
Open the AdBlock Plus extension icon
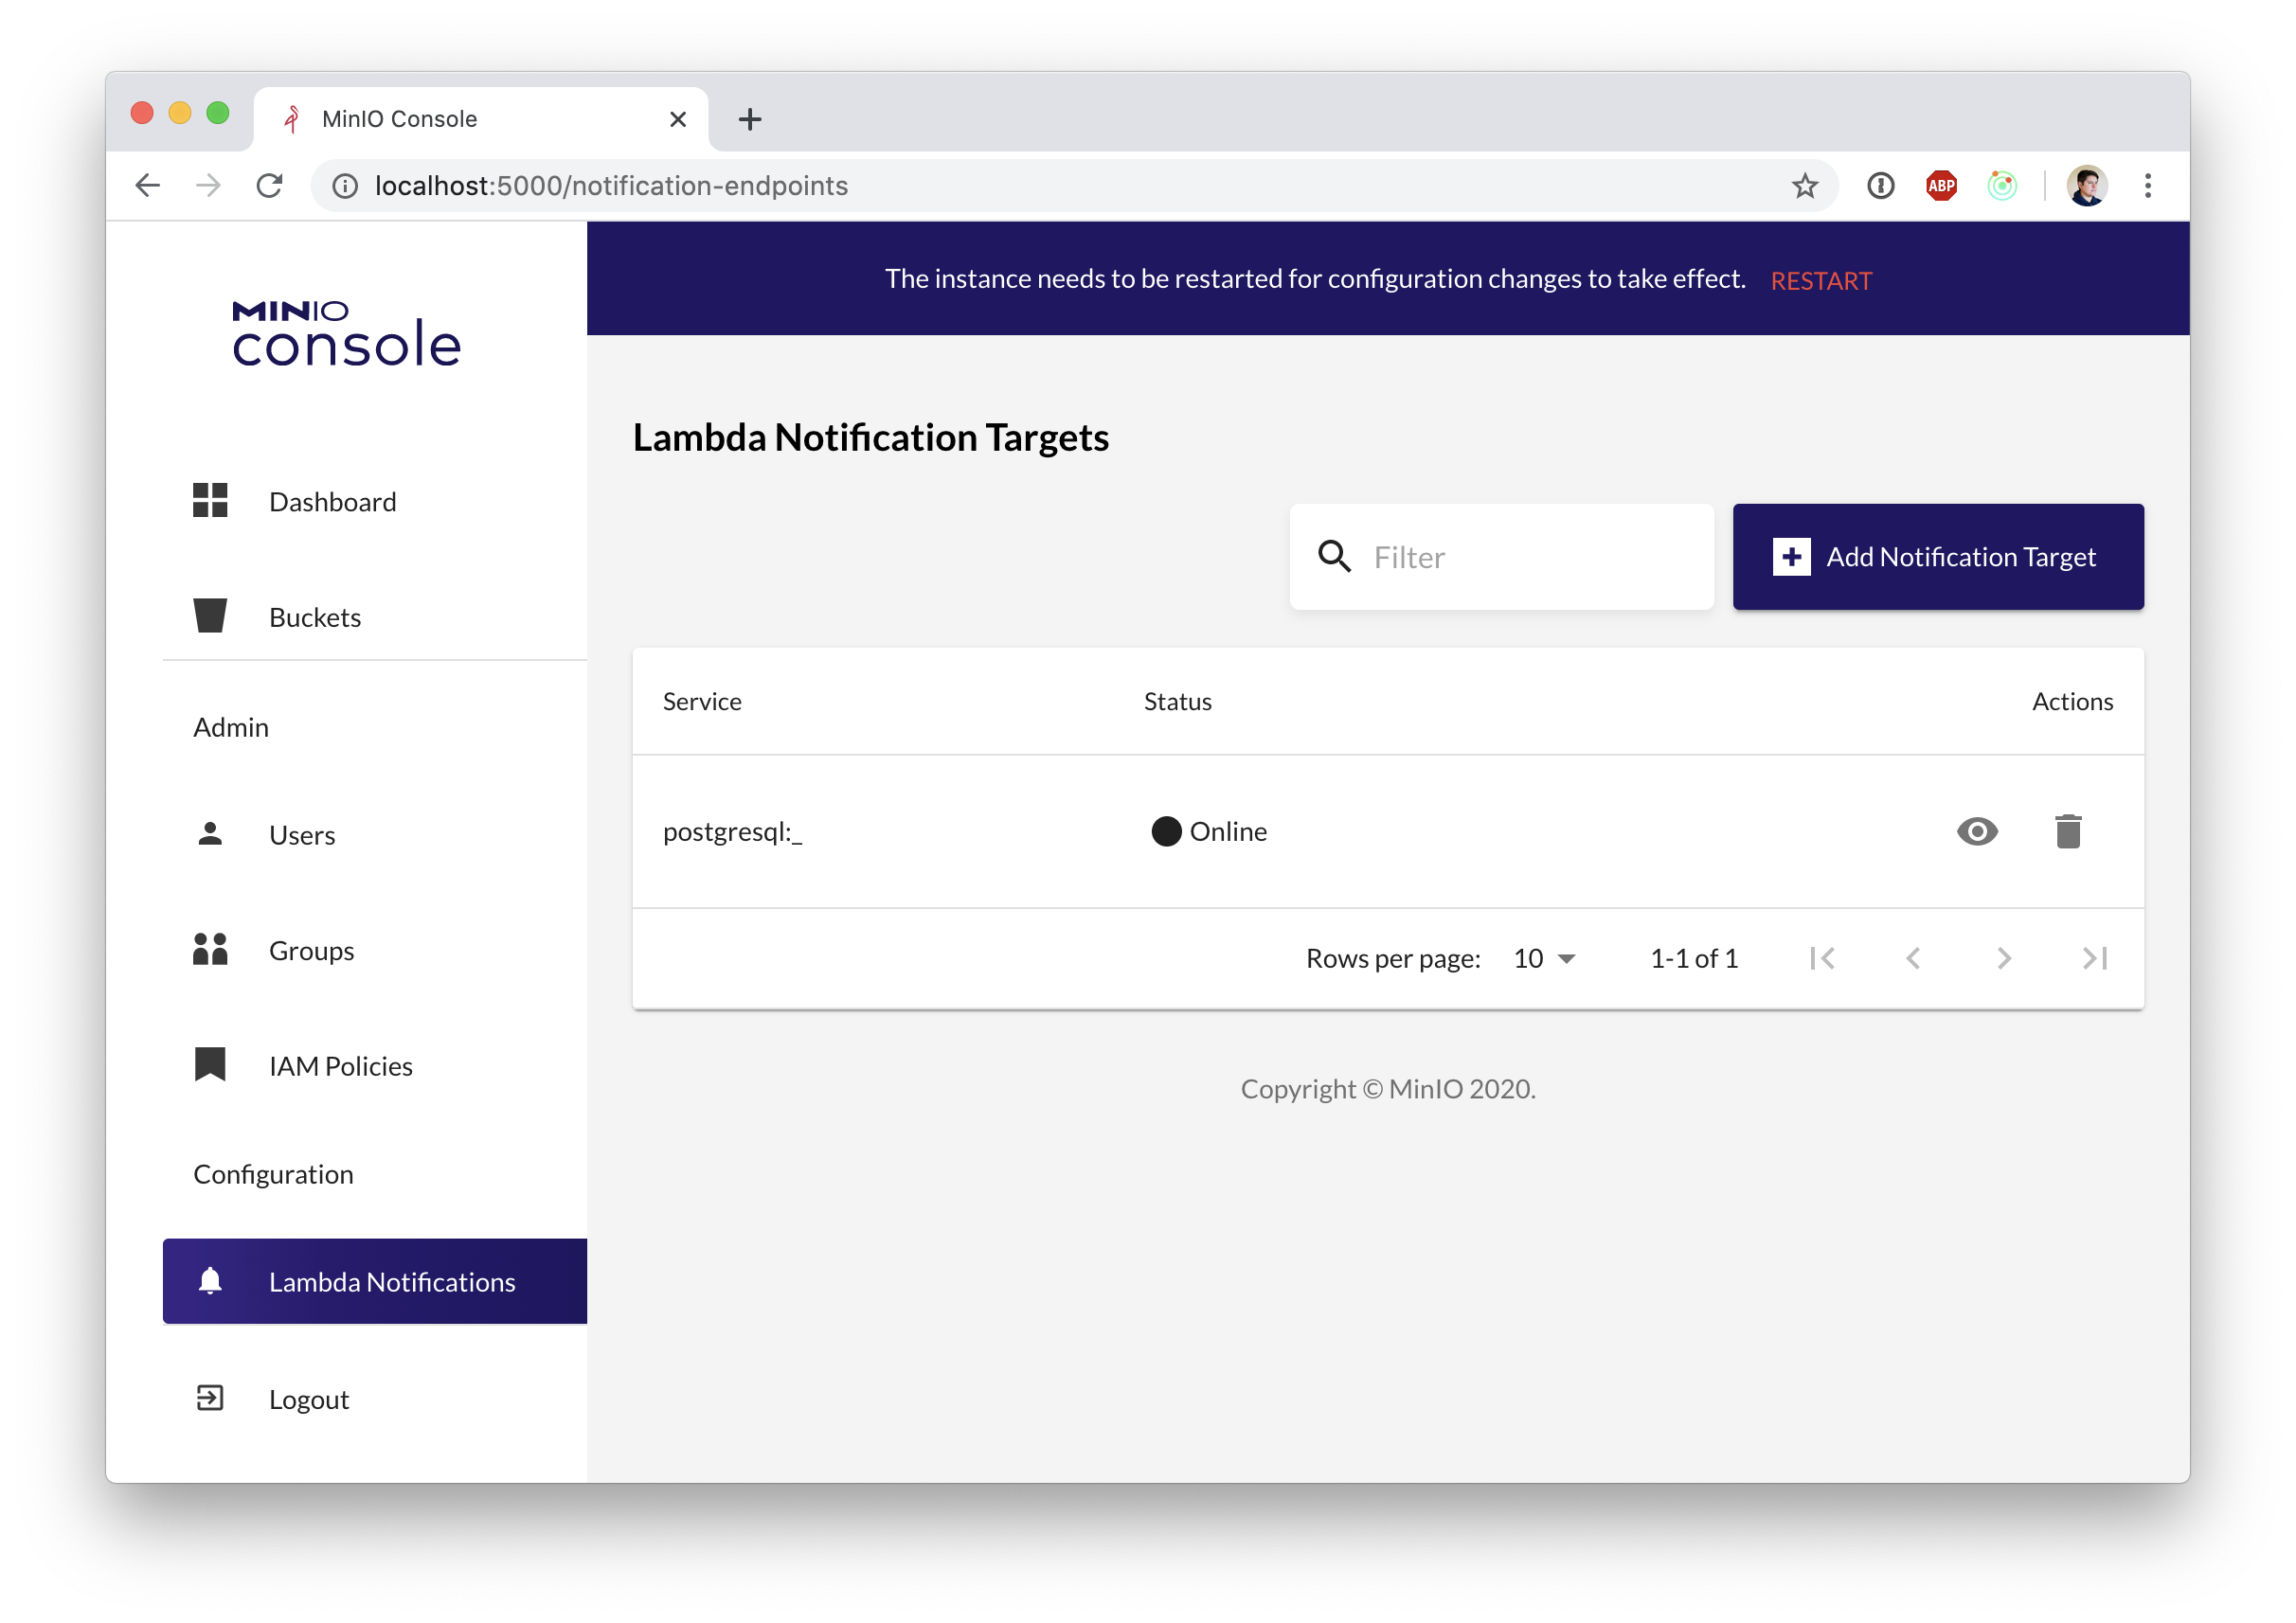1940,185
